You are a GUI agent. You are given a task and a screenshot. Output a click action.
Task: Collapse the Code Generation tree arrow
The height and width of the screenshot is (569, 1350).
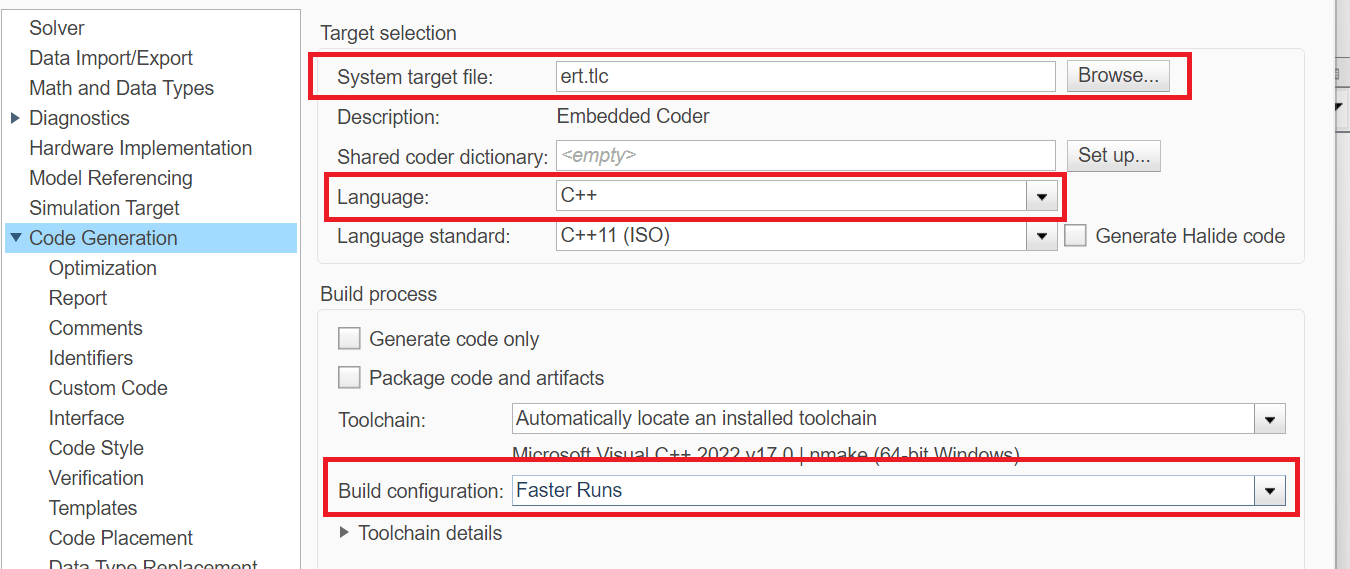point(15,238)
